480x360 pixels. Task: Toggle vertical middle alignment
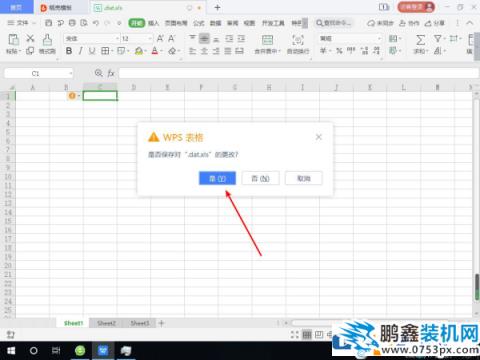point(204,38)
